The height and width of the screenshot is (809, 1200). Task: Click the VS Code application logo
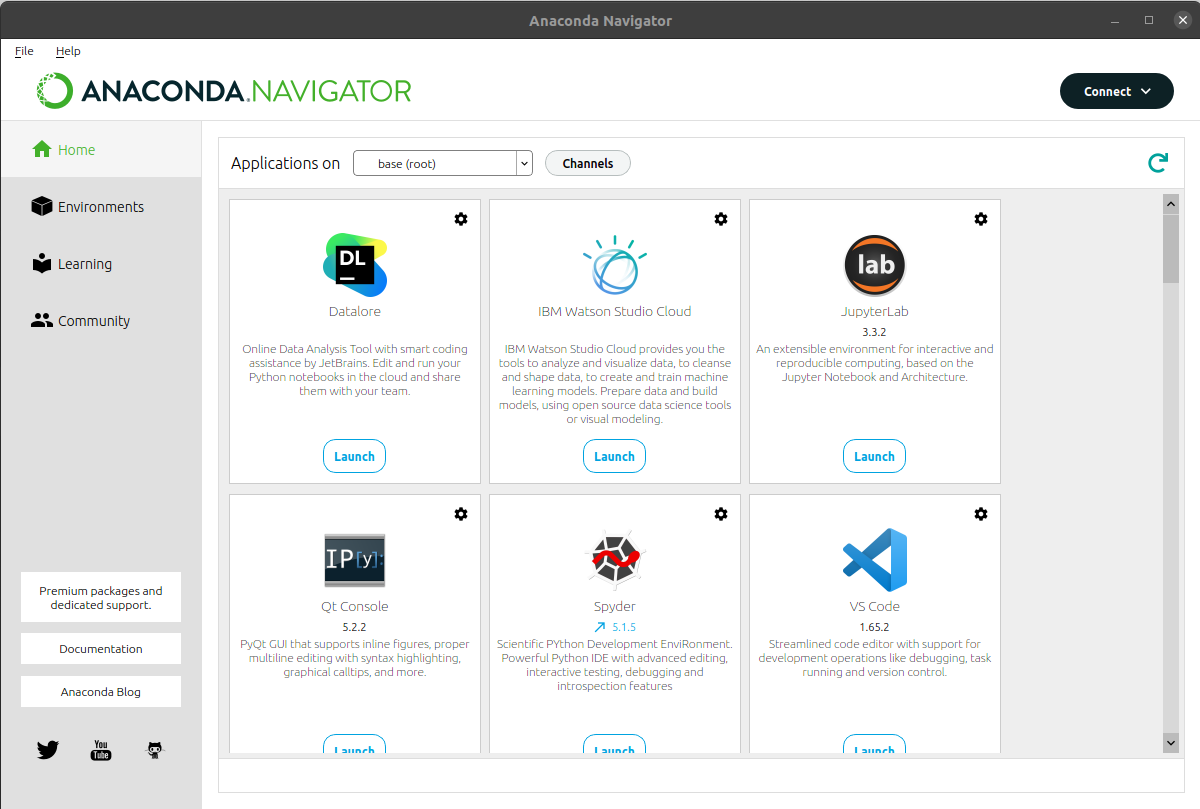pyautogui.click(x=875, y=560)
